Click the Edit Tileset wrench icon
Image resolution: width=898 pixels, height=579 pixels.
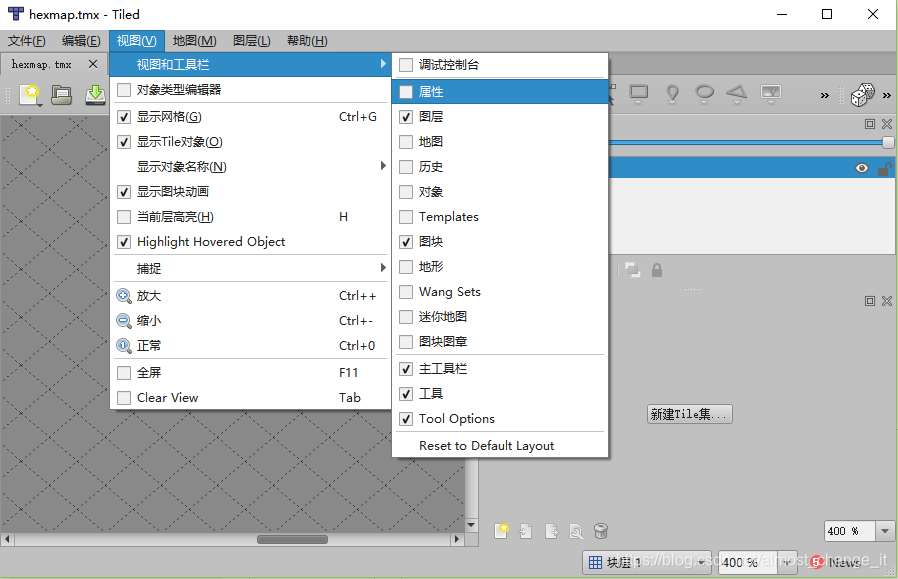pyautogui.click(x=576, y=531)
